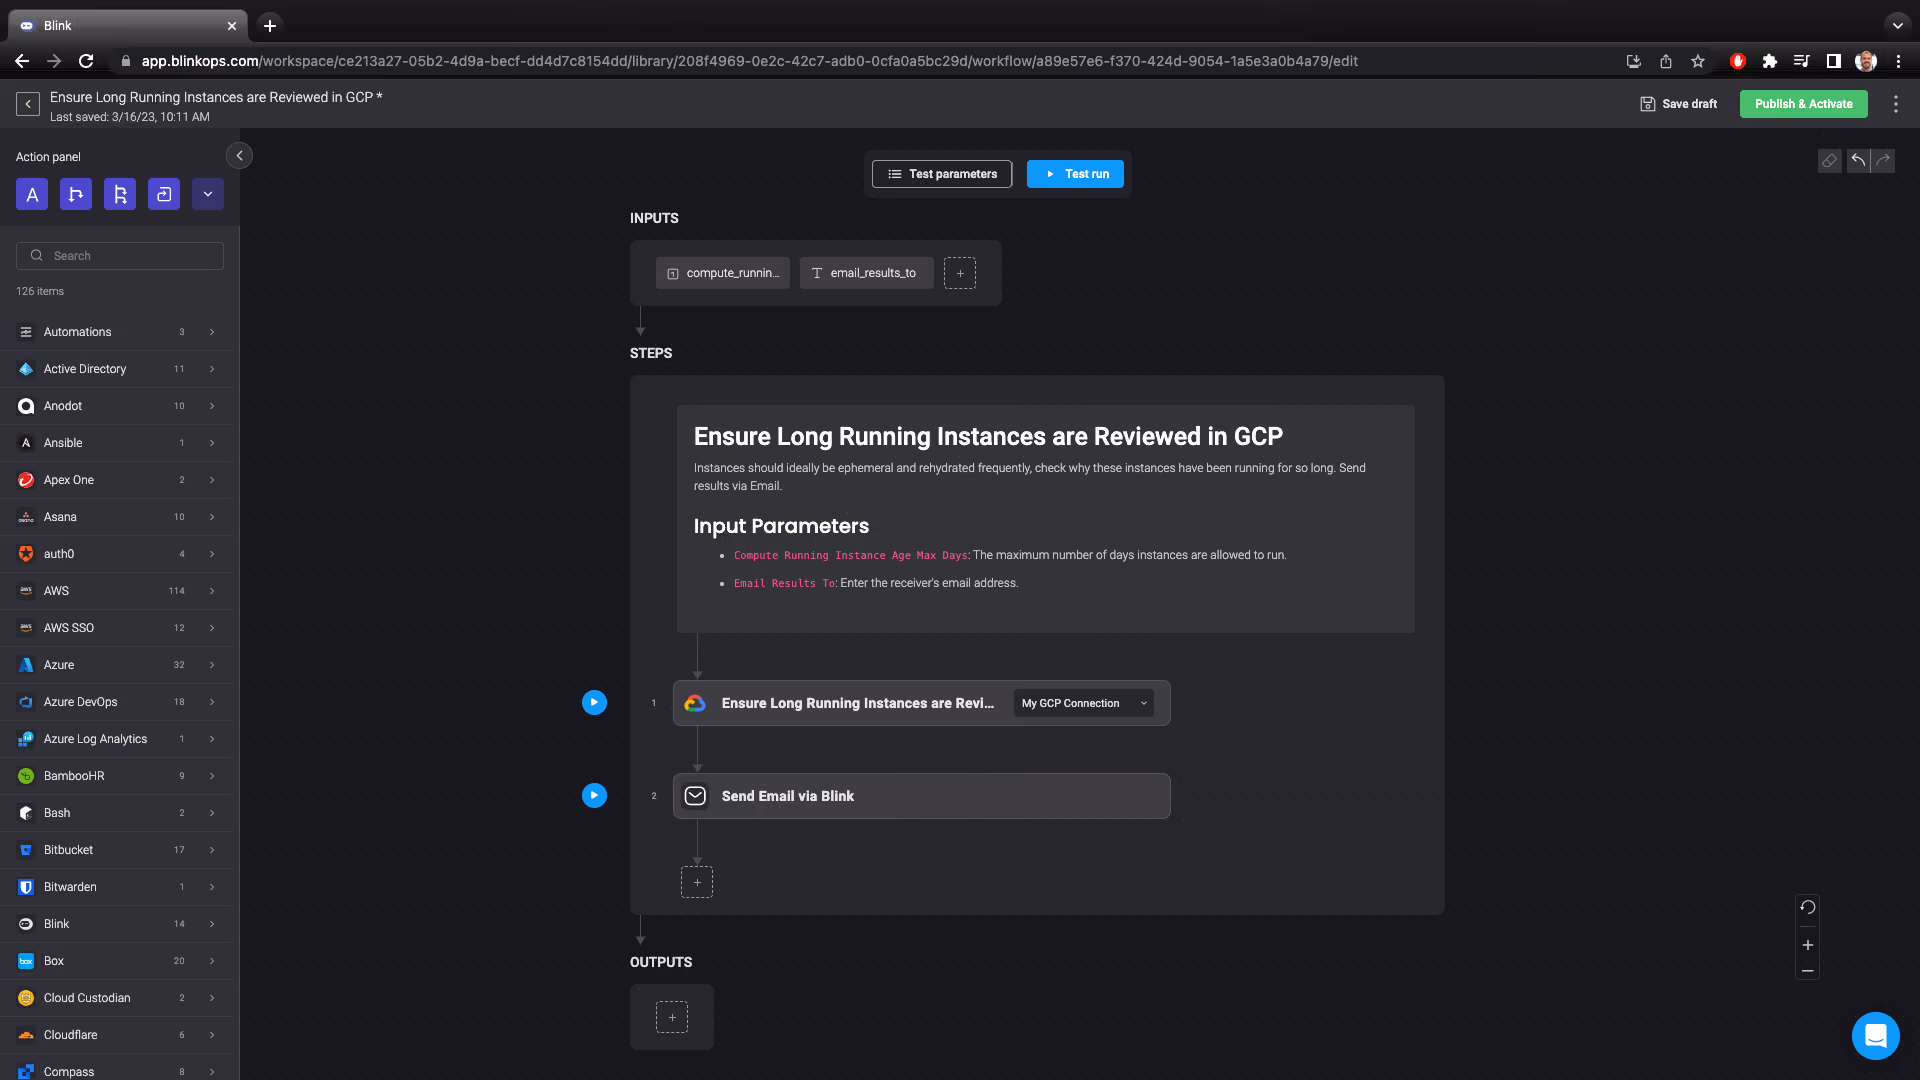Zoom in the canvas with plus
The image size is (1920, 1080).
coord(1808,945)
